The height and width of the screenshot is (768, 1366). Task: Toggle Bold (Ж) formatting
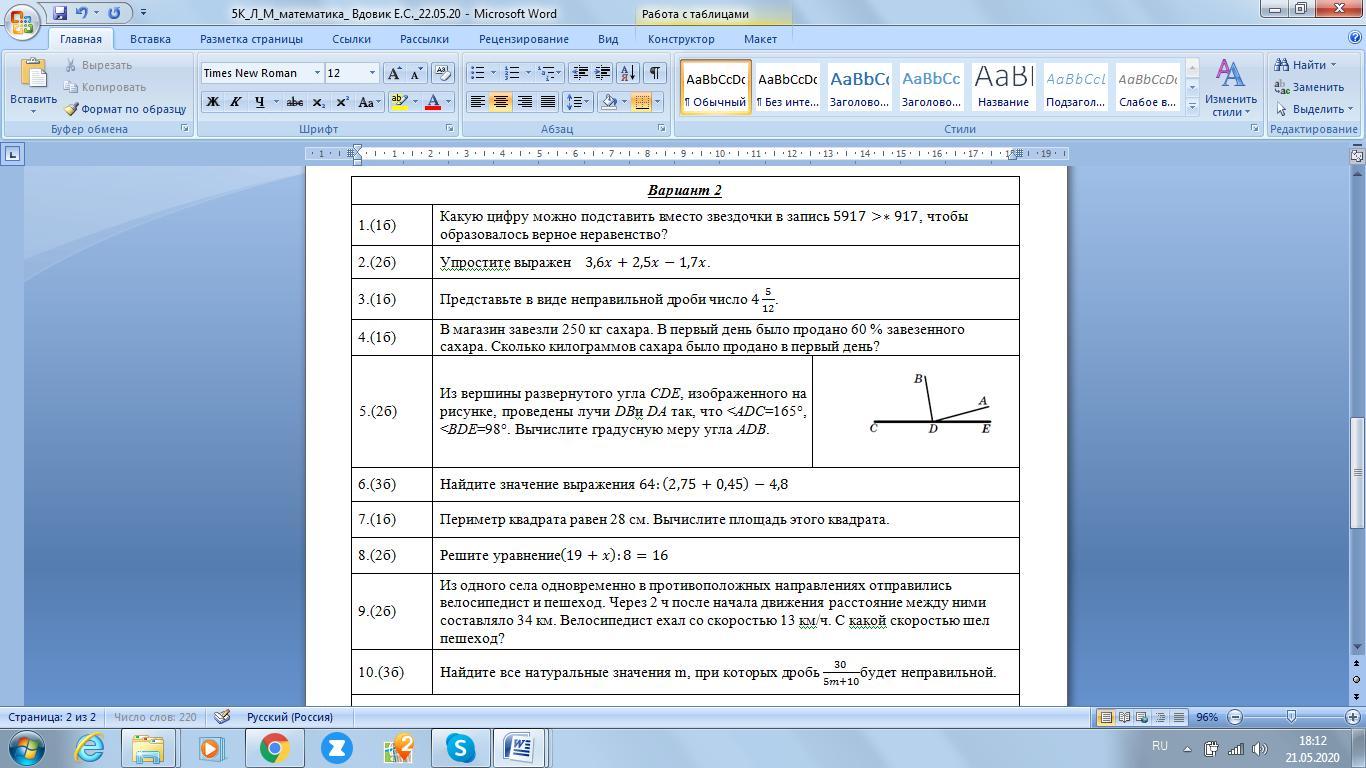click(x=213, y=102)
